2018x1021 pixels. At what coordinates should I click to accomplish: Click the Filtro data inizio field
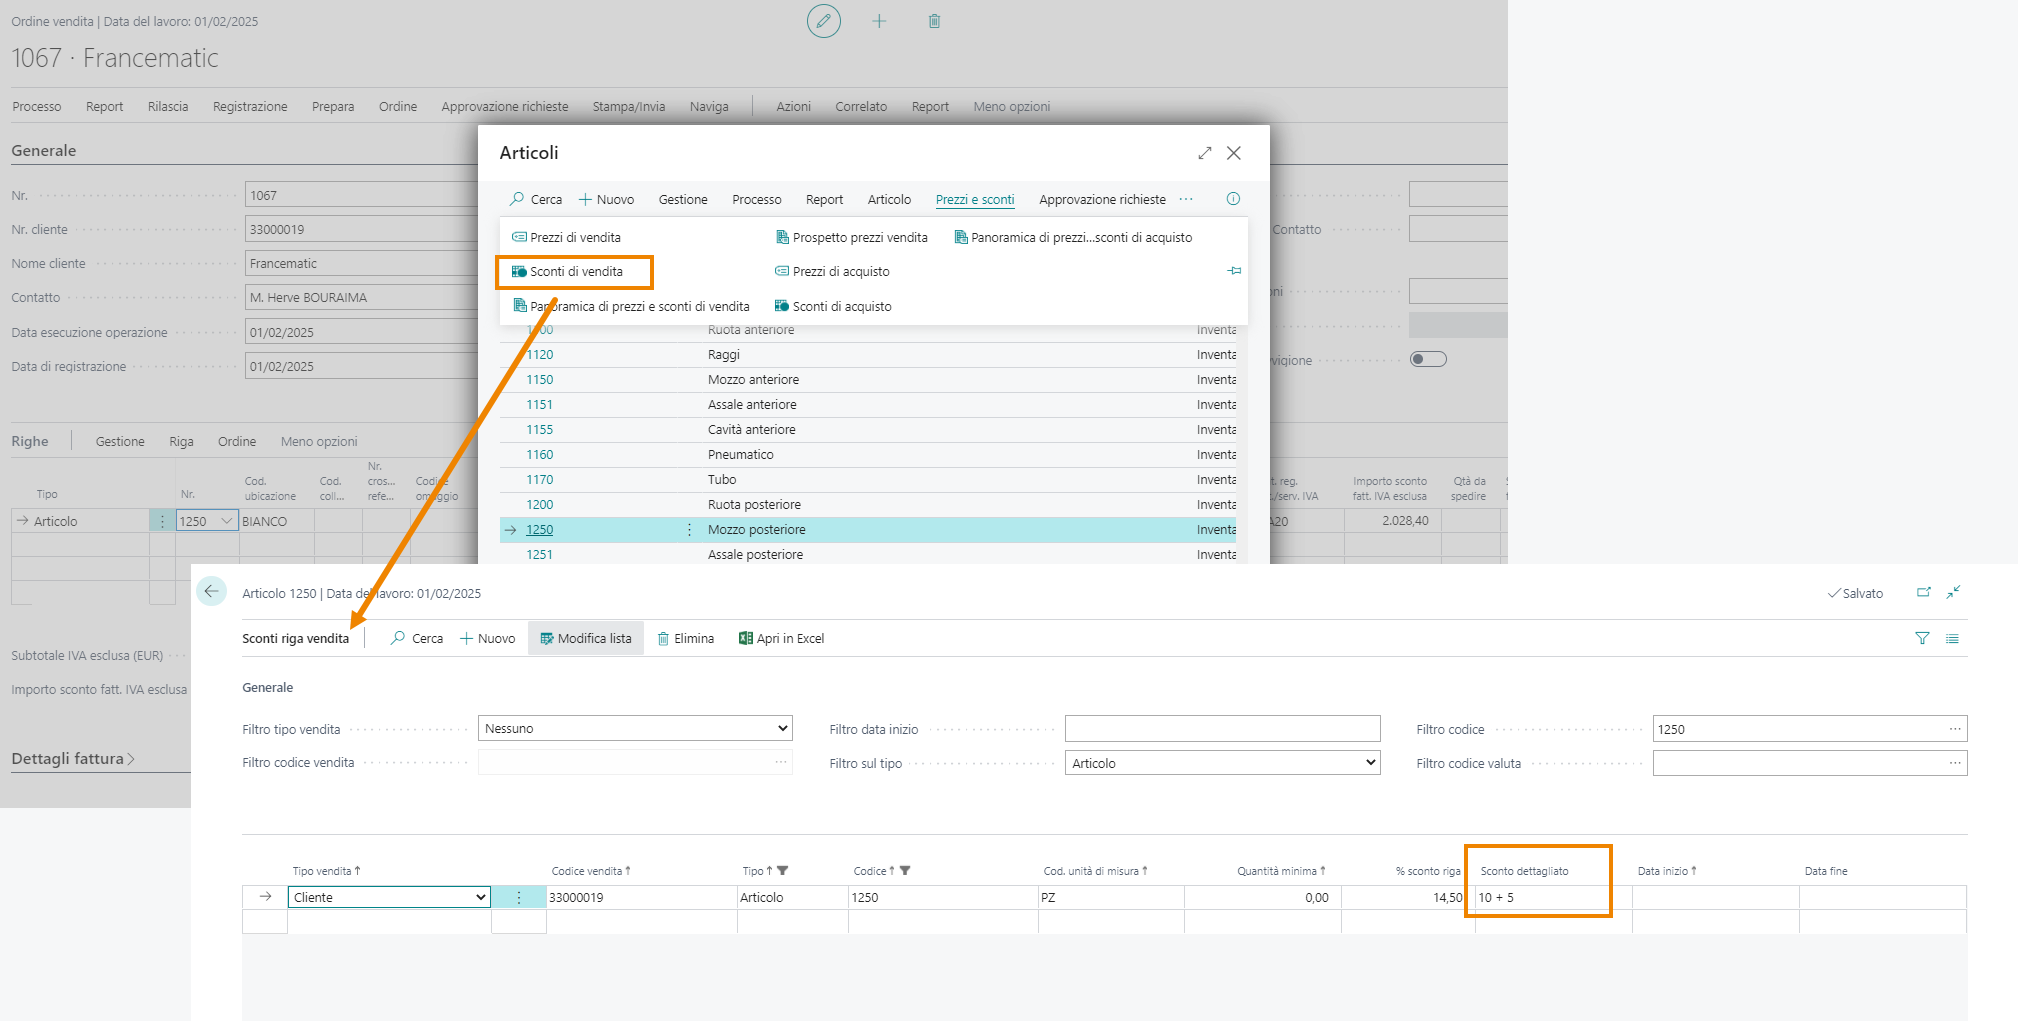[1221, 728]
